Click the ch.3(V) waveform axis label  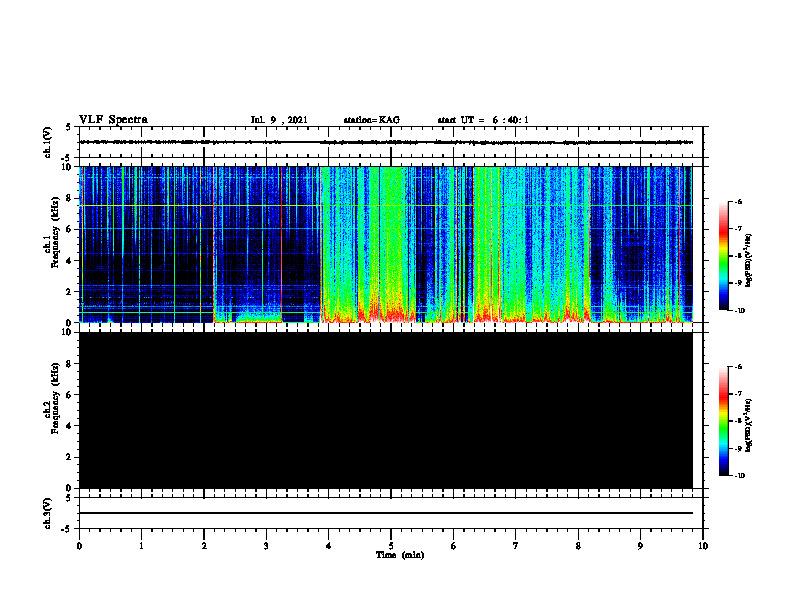click(x=48, y=513)
